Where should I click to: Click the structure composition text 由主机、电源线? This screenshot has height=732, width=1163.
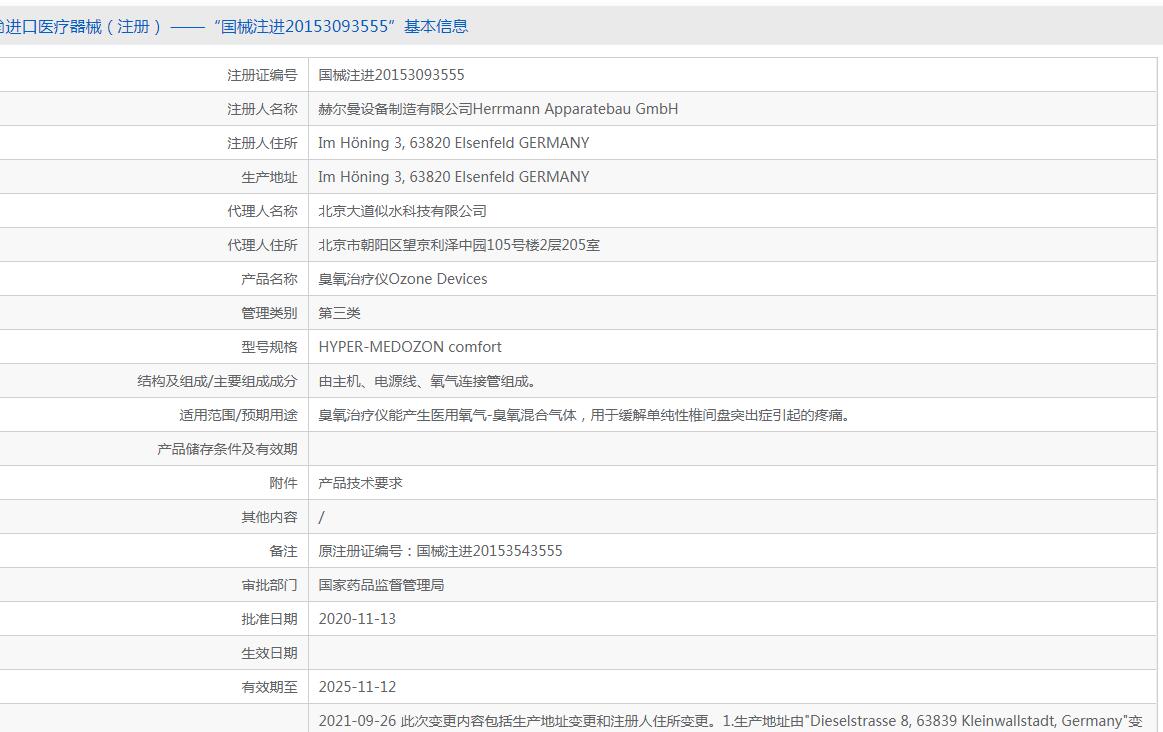coord(427,381)
